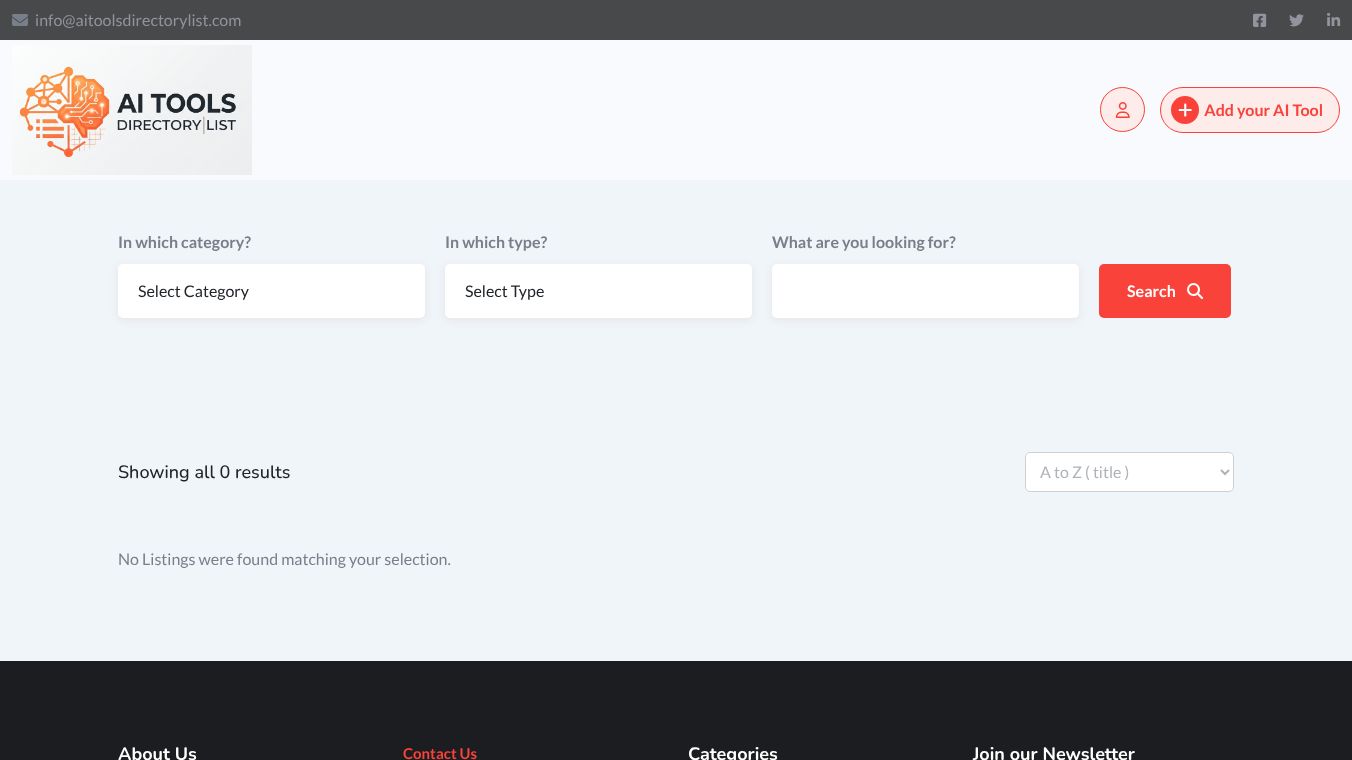Click inside the What are you looking for field
The width and height of the screenshot is (1352, 760).
[x=925, y=291]
